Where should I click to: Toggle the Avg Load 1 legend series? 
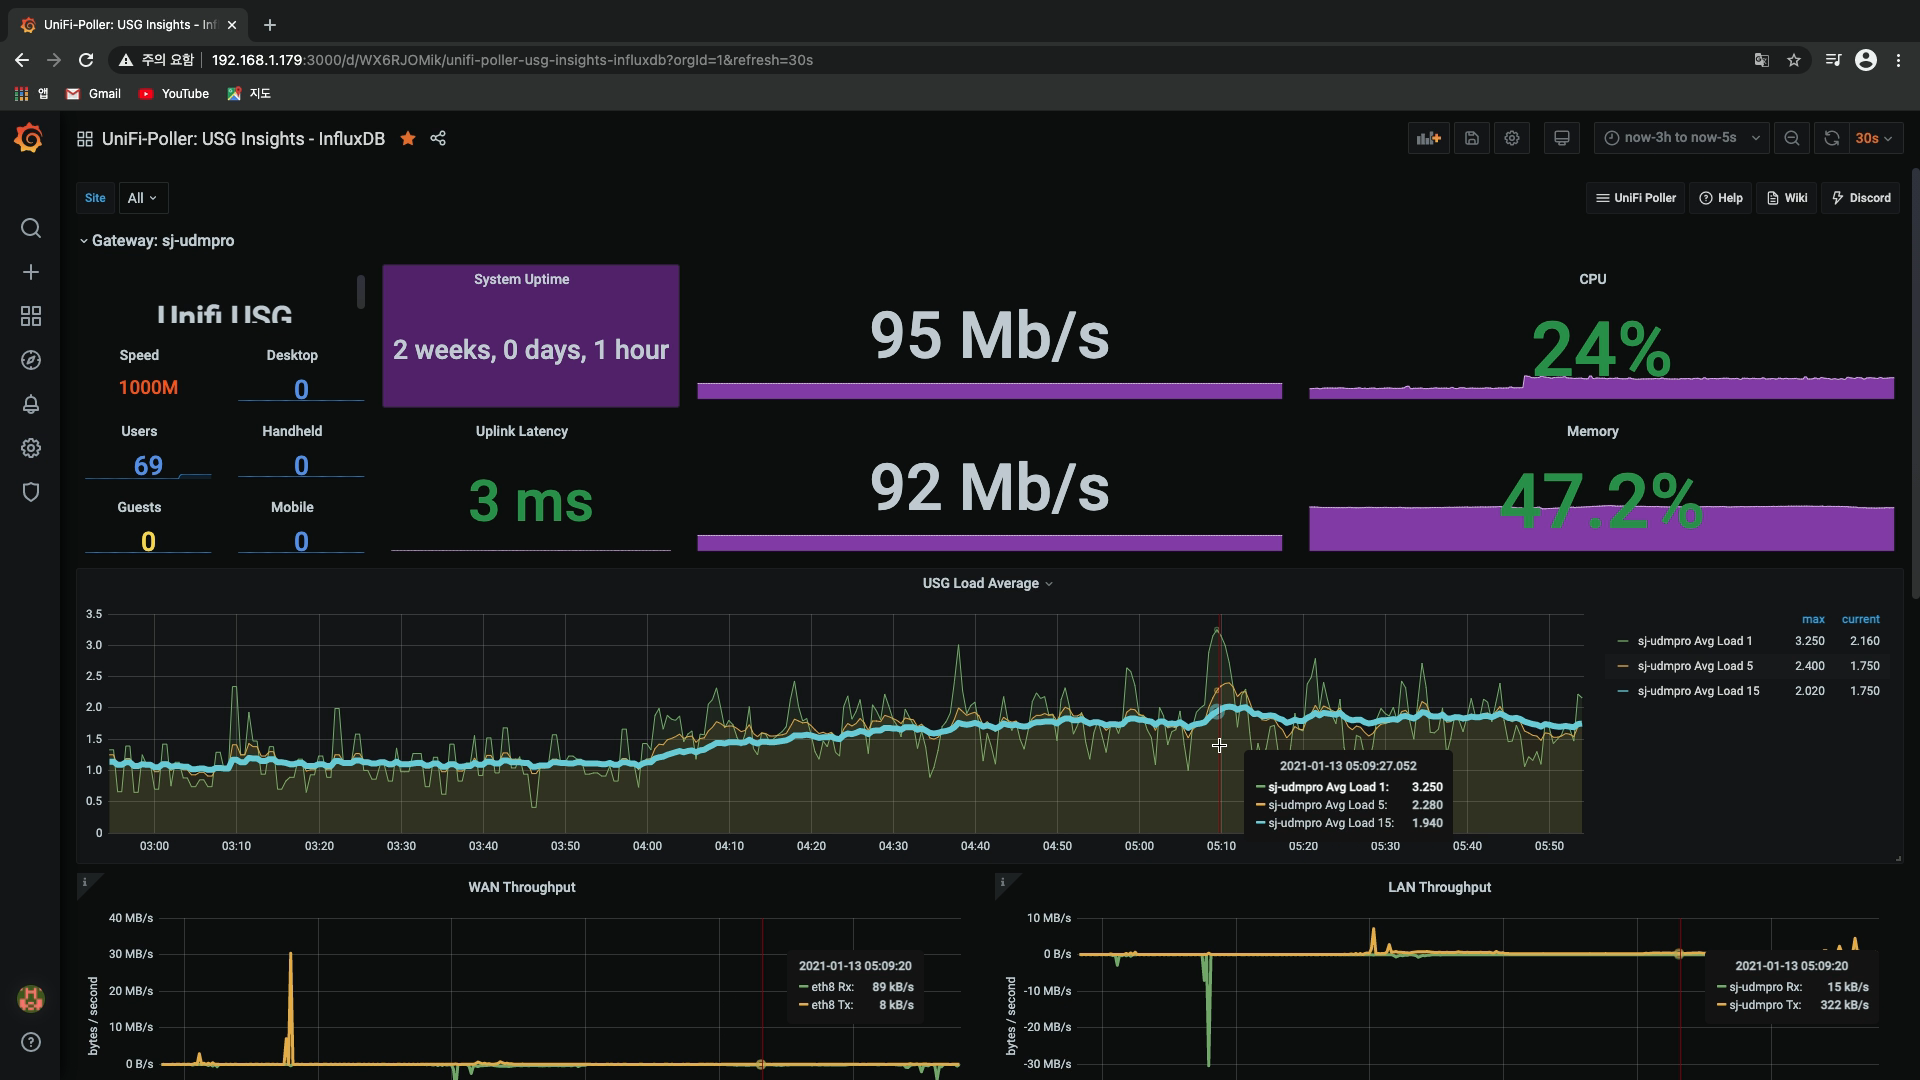tap(1694, 641)
